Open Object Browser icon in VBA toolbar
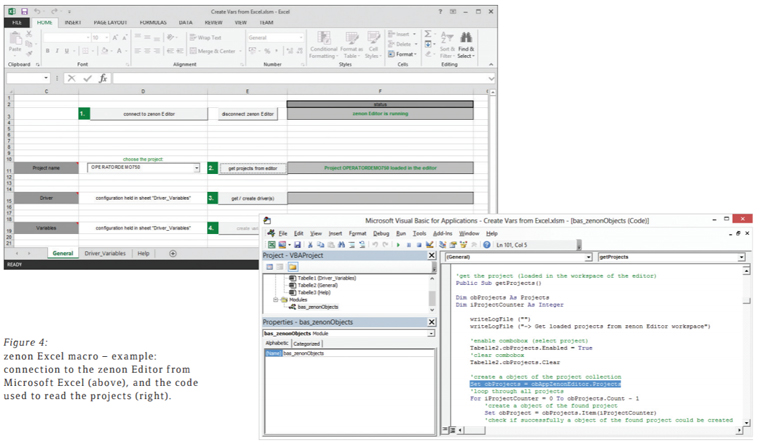760x445 pixels. point(463,245)
